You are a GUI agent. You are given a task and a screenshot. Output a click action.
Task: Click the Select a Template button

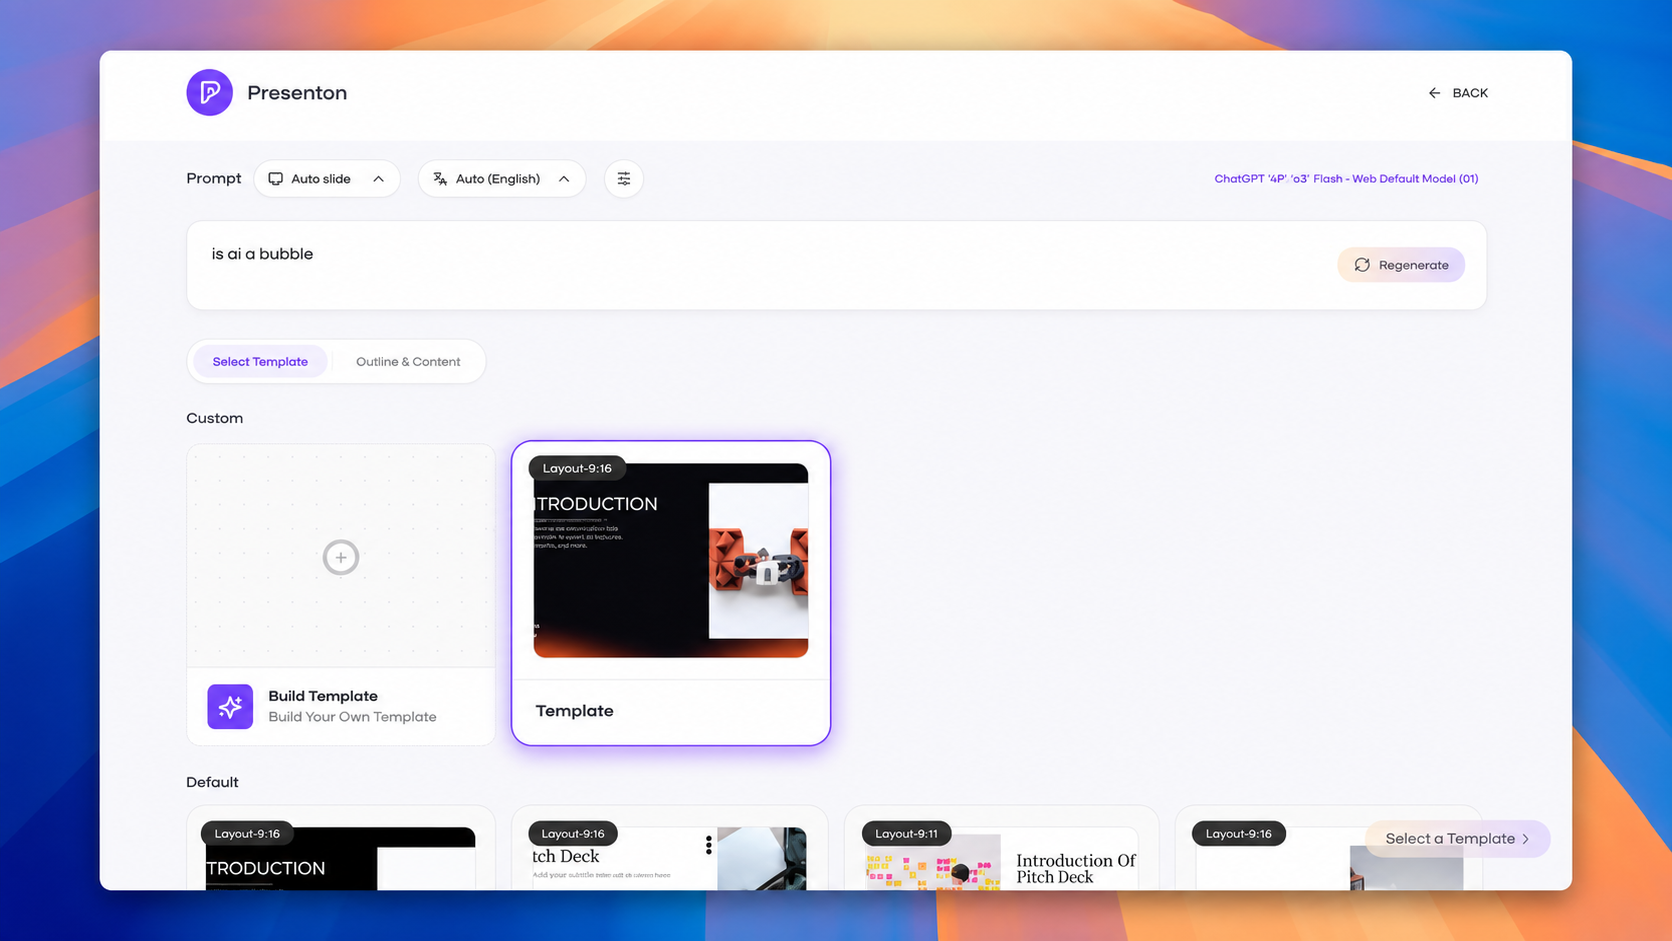[1457, 839]
